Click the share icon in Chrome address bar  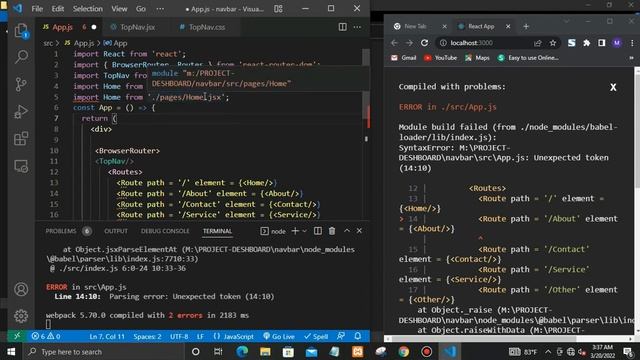pos(537,43)
